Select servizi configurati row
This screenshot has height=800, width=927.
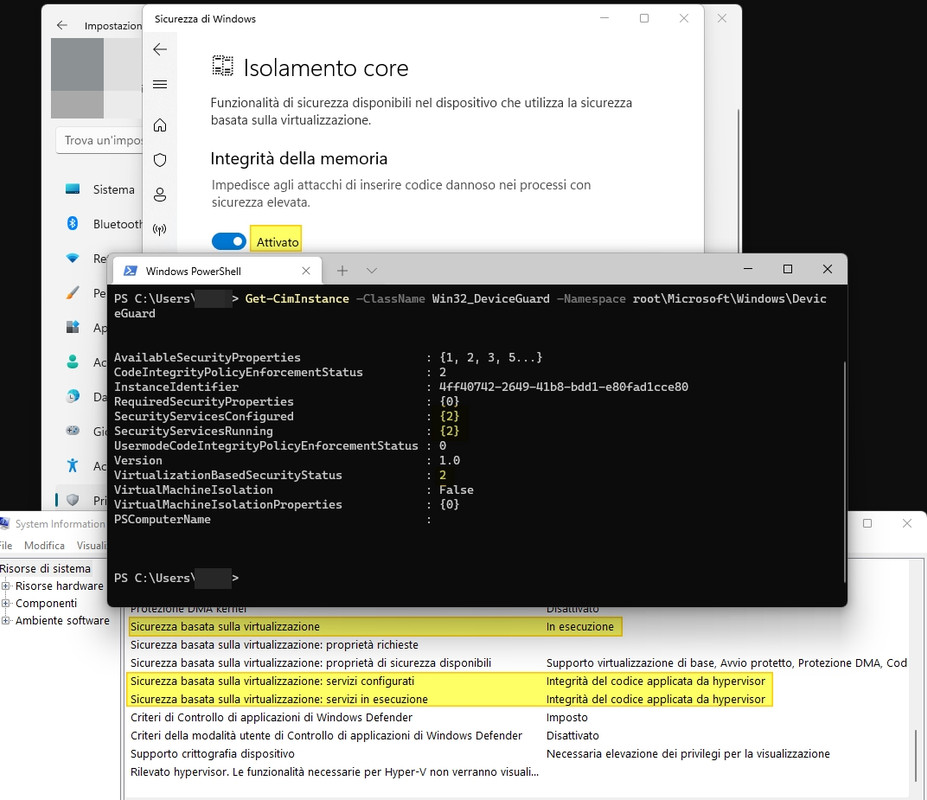tap(450, 681)
